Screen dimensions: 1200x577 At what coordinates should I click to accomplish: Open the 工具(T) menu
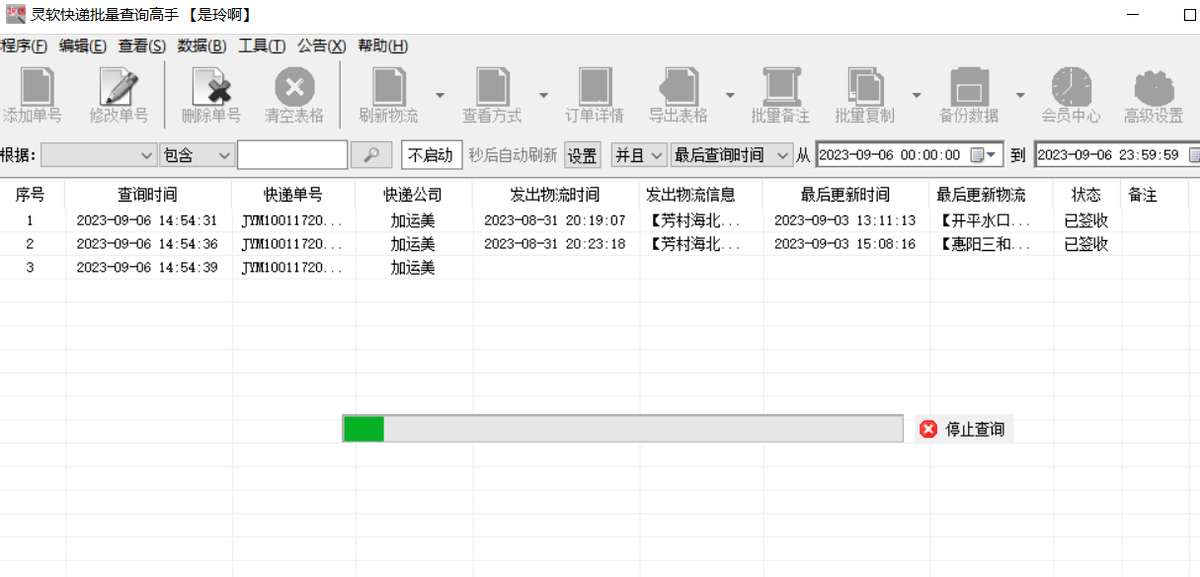point(262,46)
